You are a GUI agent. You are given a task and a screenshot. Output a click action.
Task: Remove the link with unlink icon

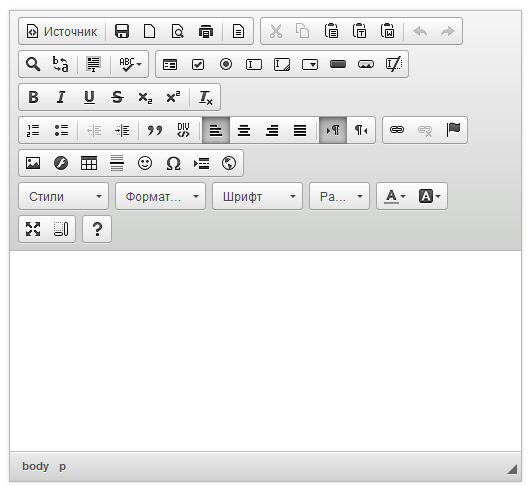coord(425,130)
